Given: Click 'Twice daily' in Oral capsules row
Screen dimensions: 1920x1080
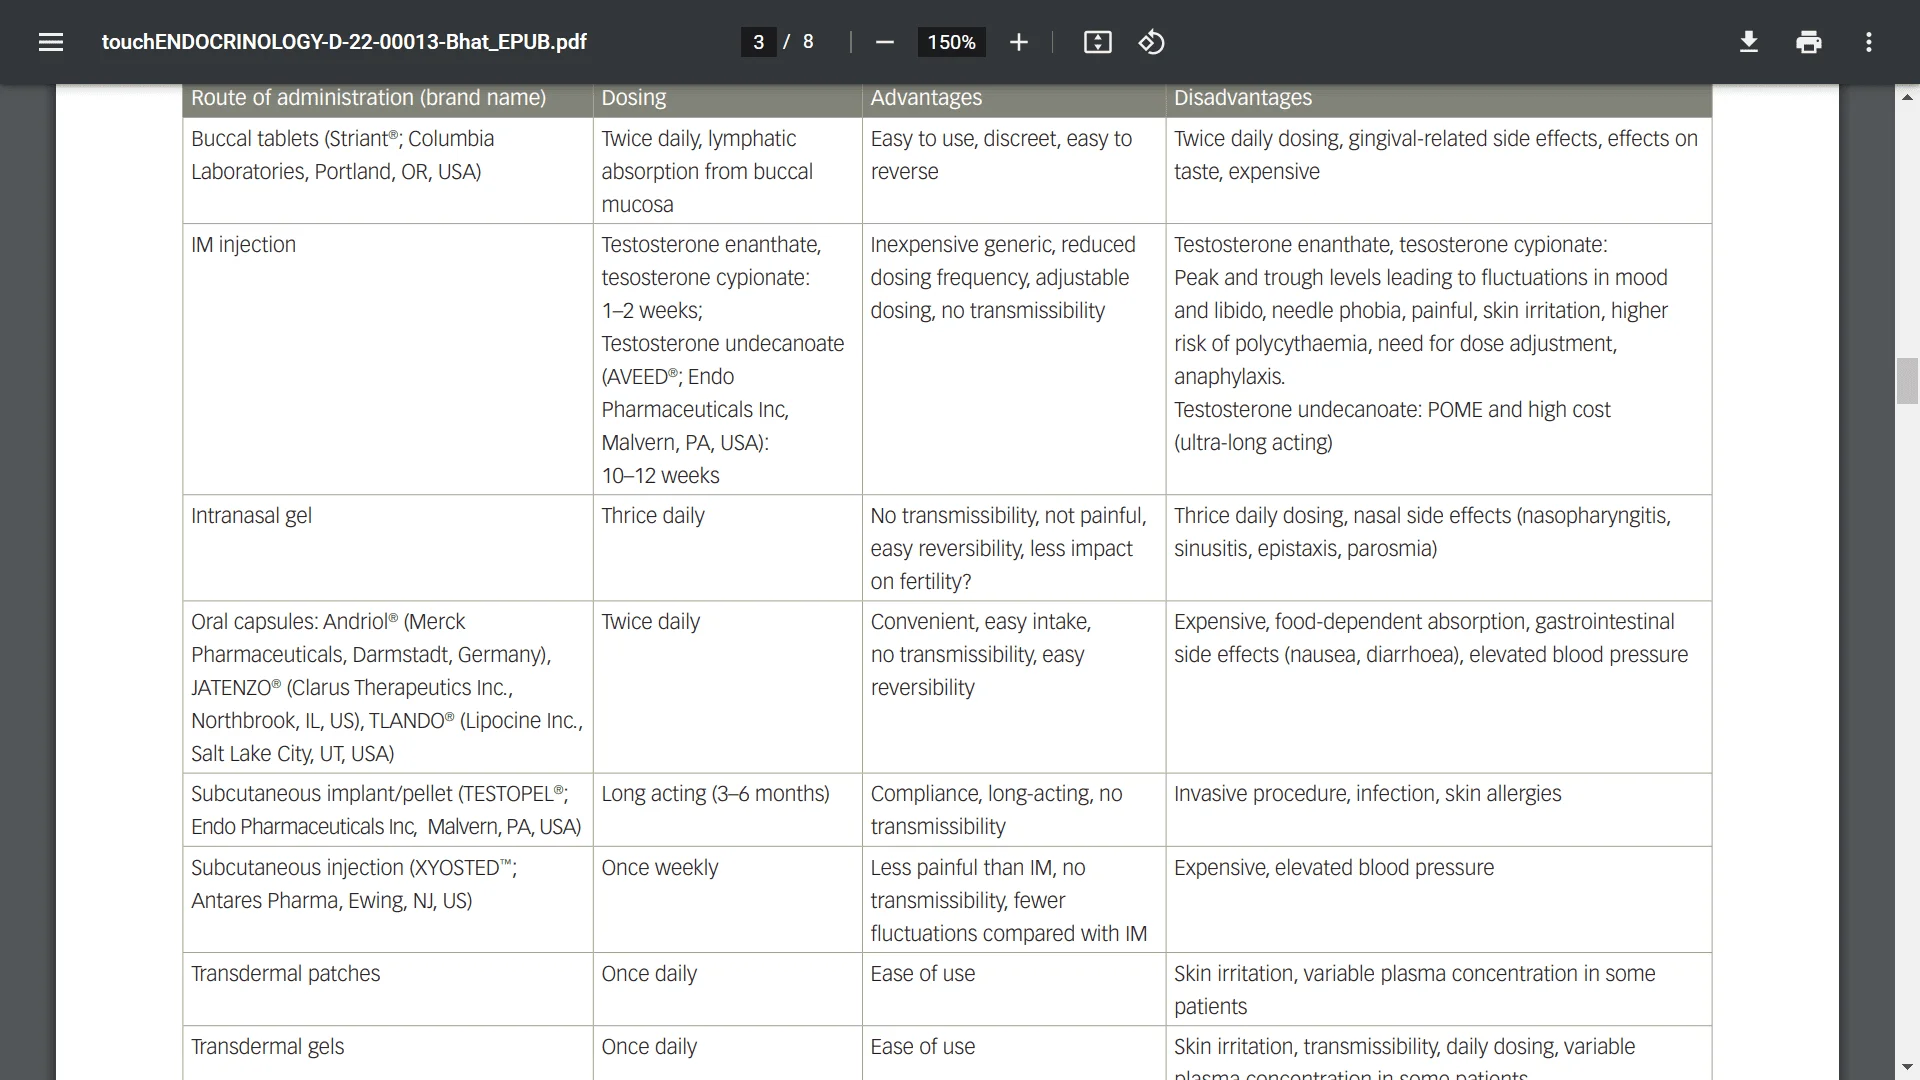Looking at the screenshot, I should [x=650, y=622].
